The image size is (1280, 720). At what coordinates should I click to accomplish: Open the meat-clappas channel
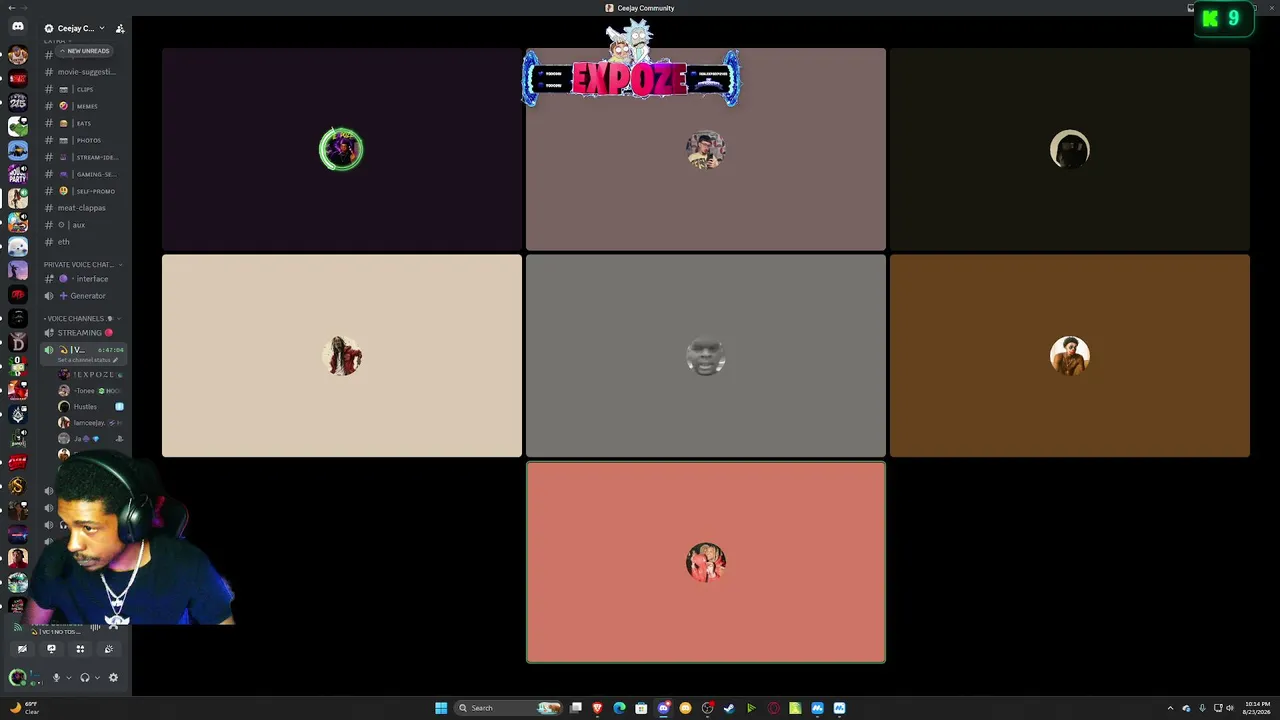point(84,208)
